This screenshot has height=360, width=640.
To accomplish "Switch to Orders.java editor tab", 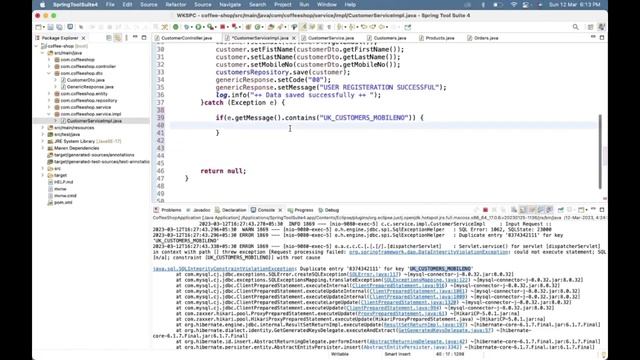I will (x=486, y=38).
